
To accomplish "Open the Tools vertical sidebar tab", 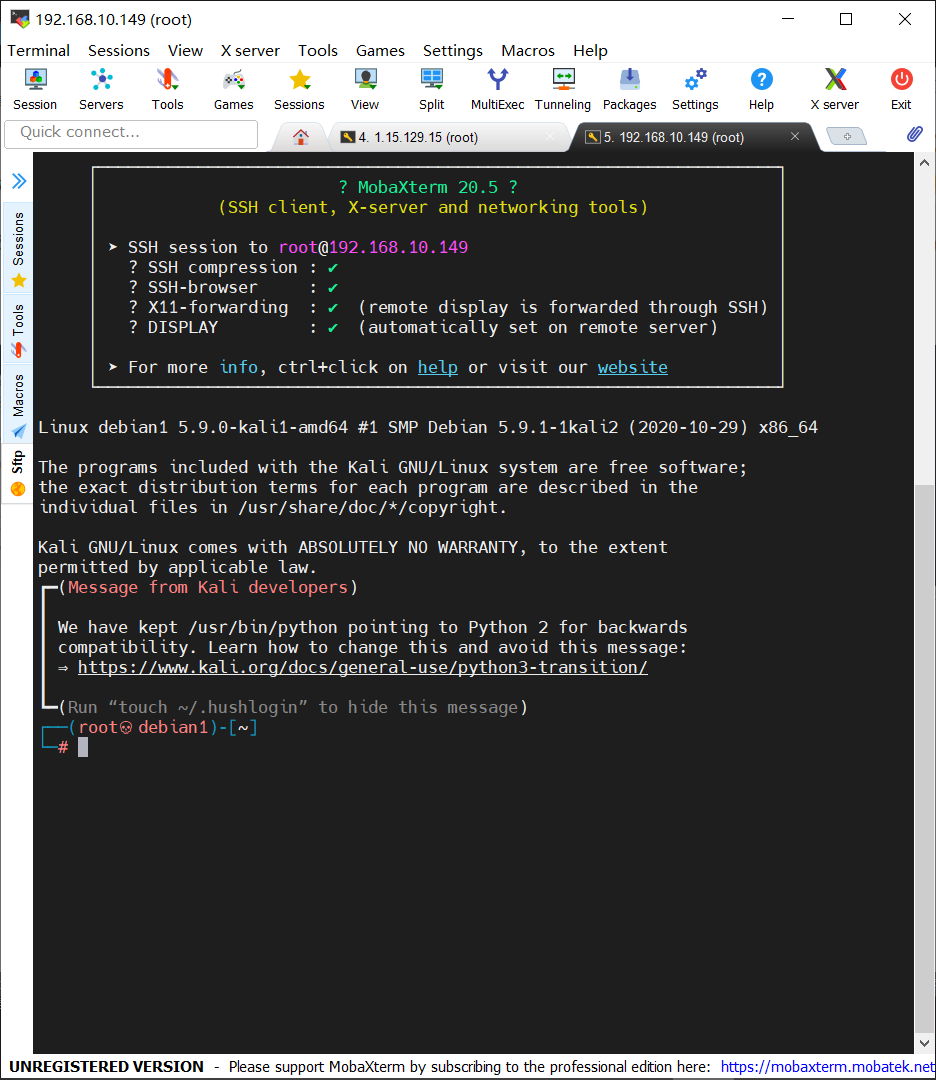I will pyautogui.click(x=18, y=329).
